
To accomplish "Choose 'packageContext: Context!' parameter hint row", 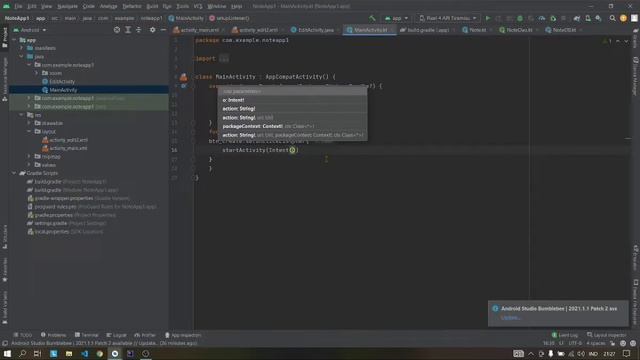I will [x=292, y=126].
